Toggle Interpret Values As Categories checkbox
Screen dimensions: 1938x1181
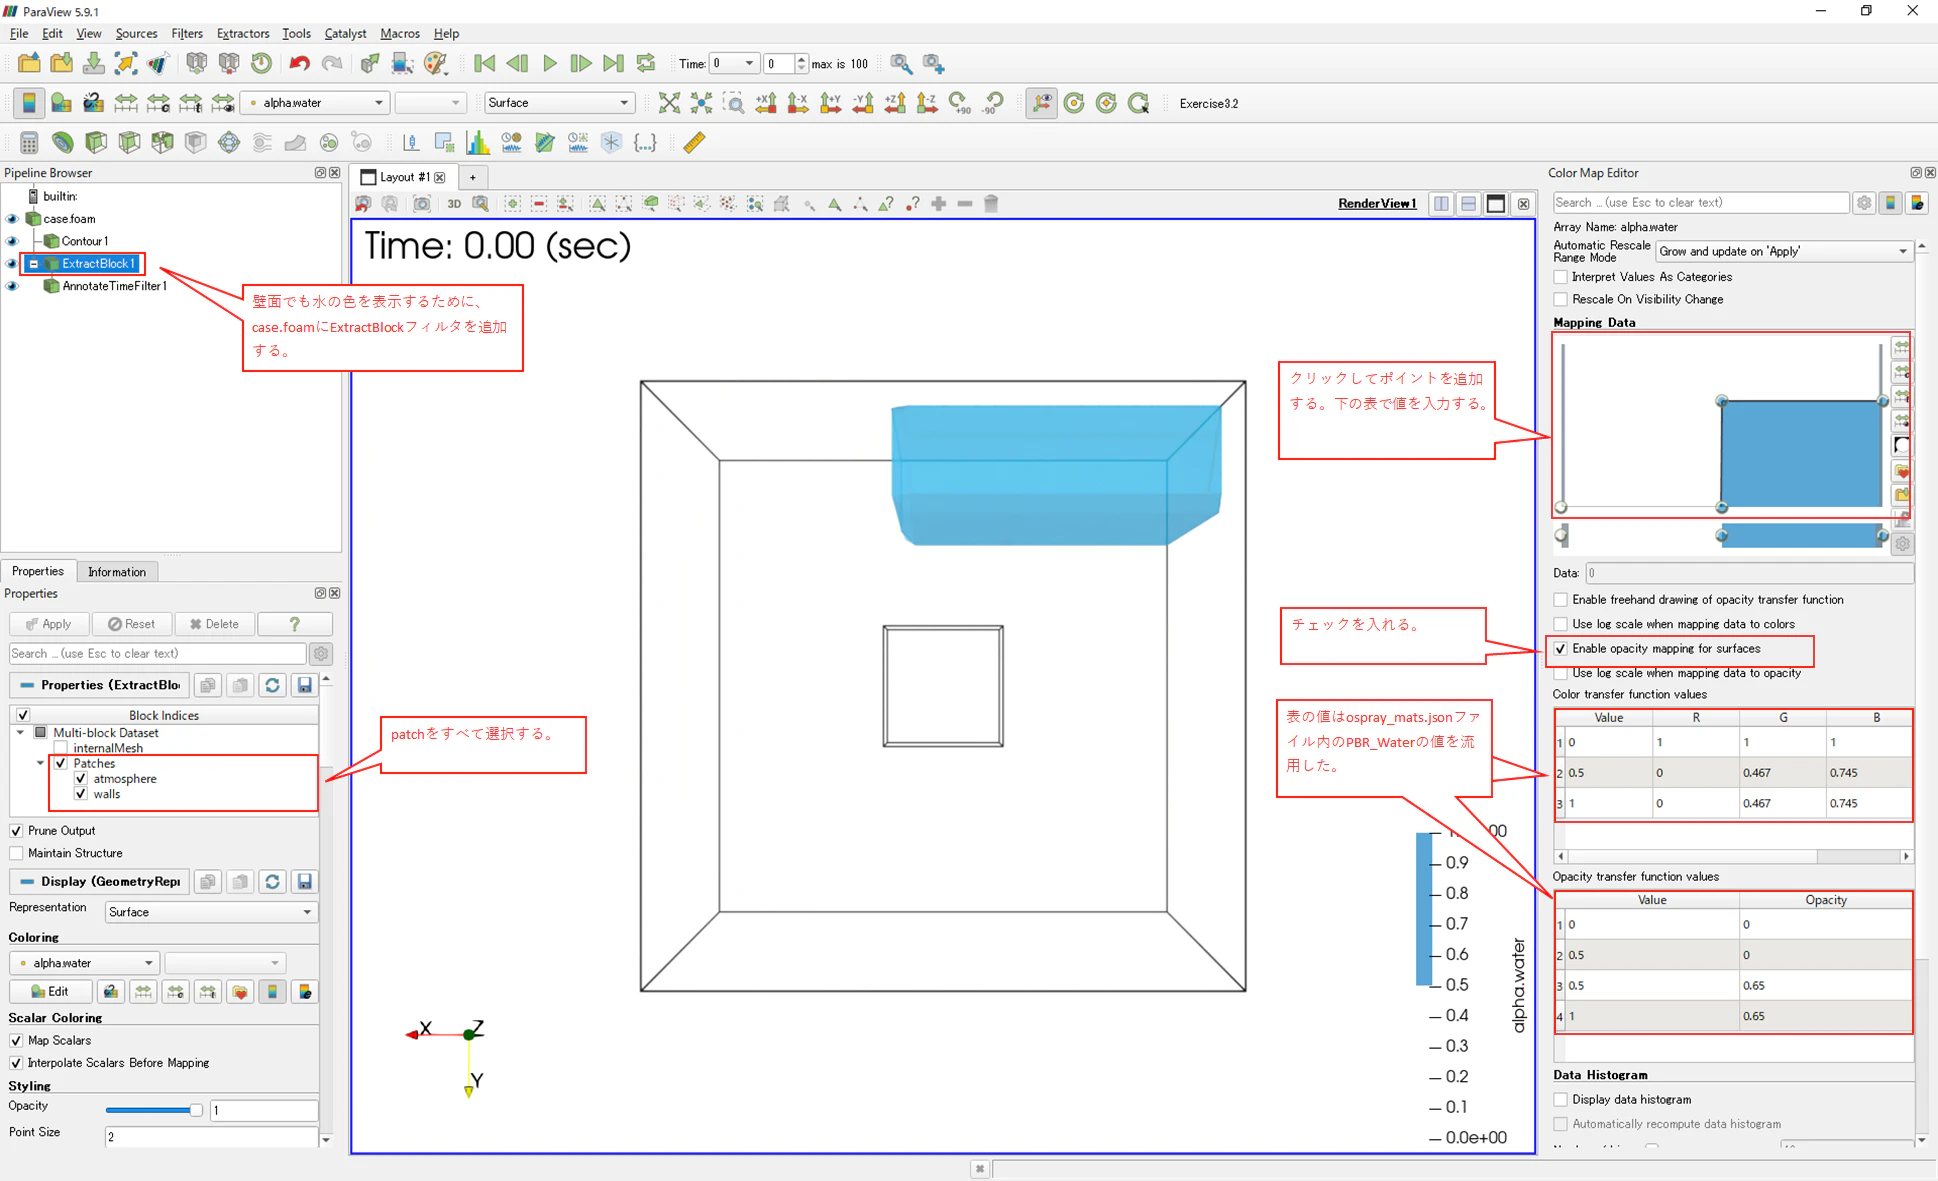(x=1561, y=277)
